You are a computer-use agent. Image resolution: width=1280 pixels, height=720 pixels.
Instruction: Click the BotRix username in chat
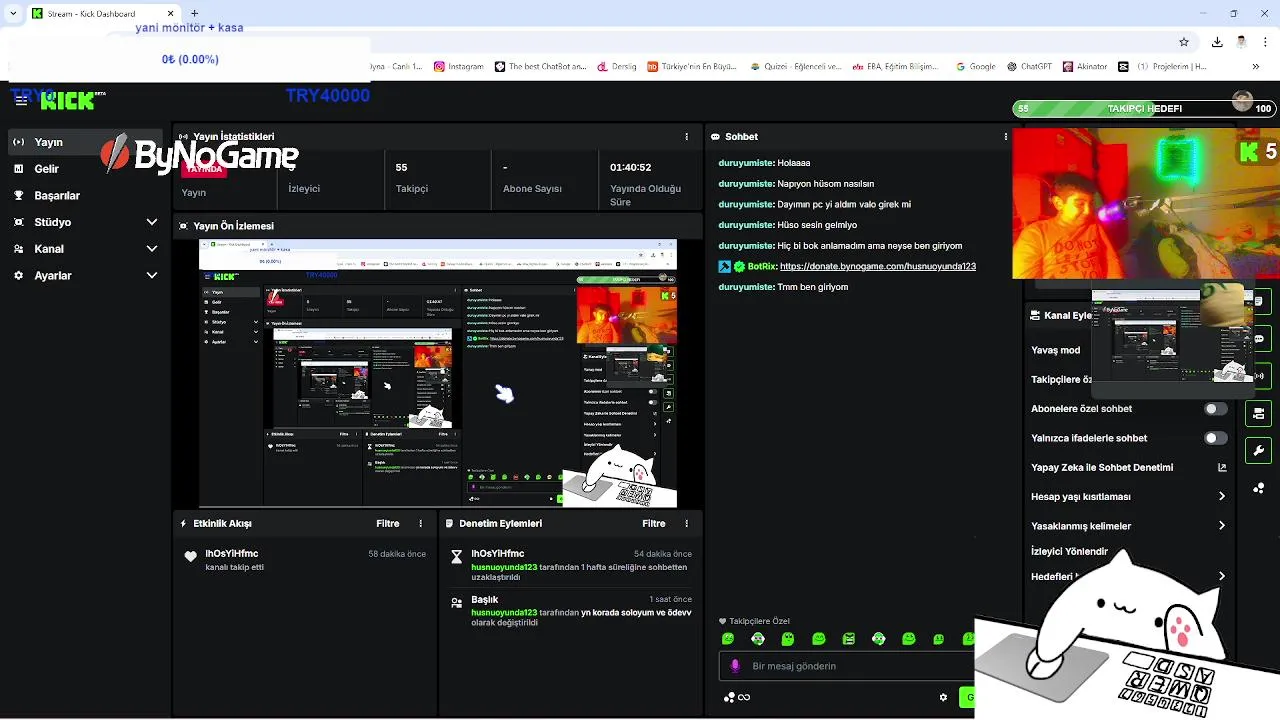[761, 266]
